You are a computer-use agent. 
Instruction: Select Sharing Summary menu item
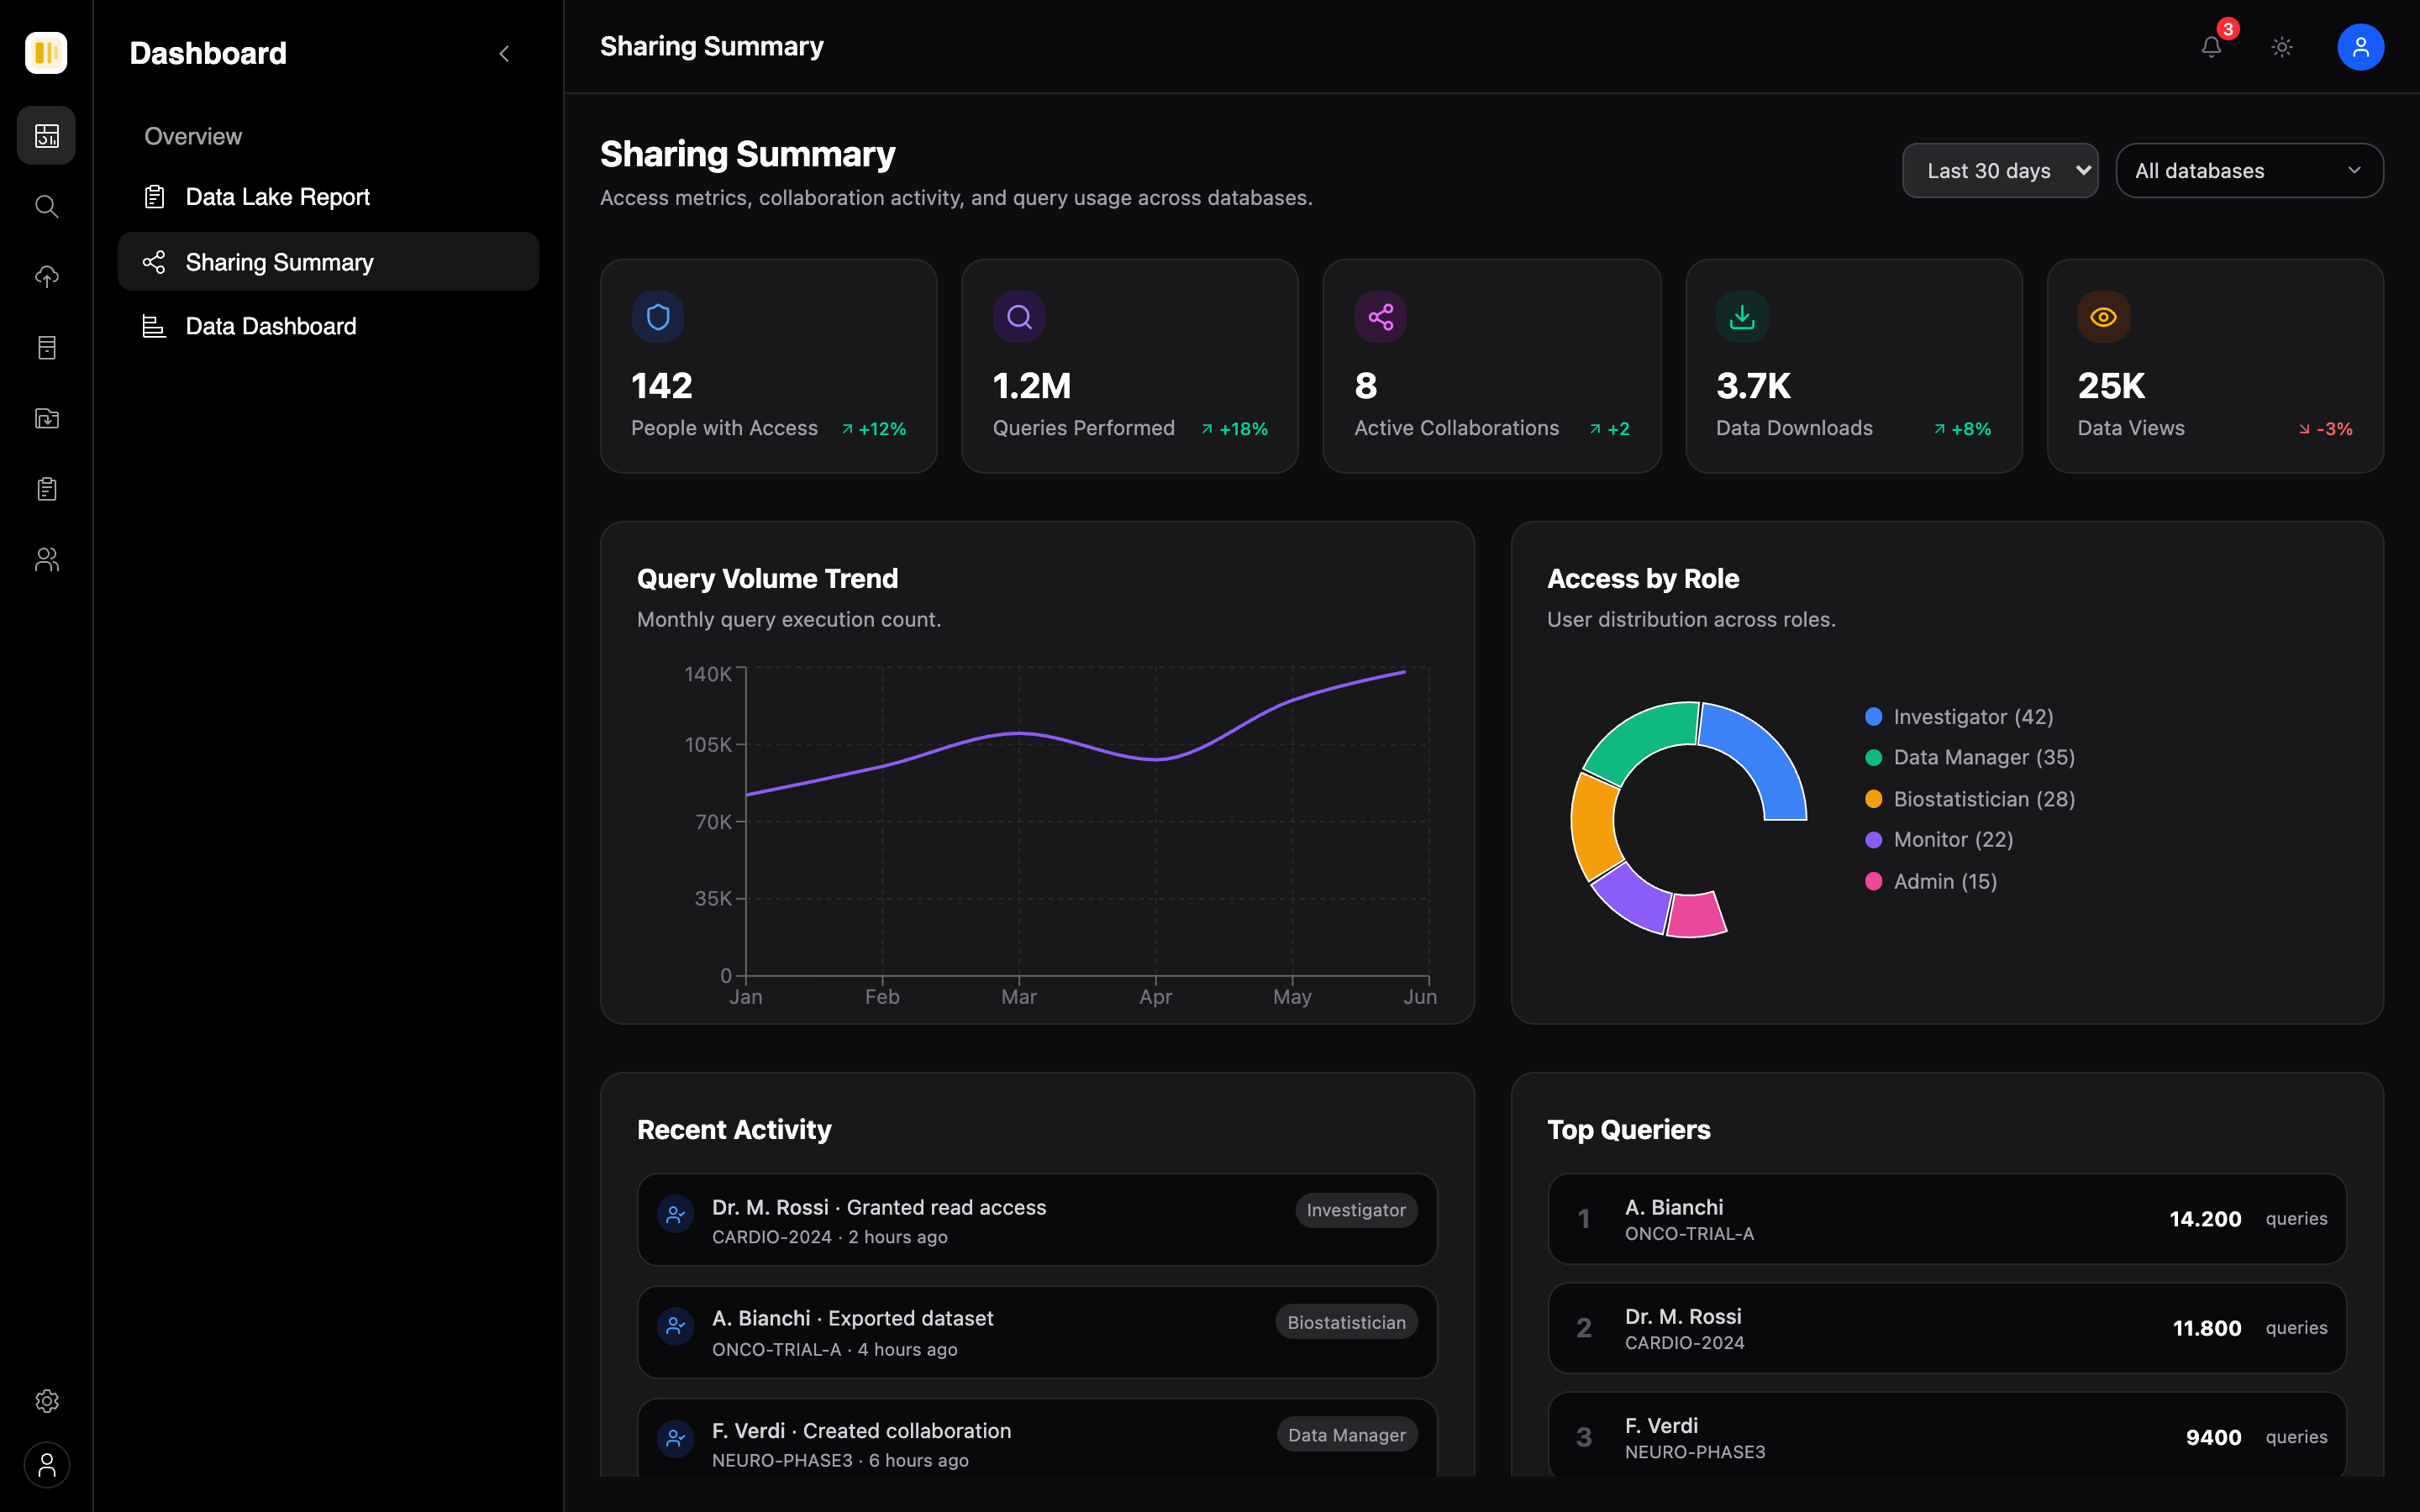click(328, 262)
